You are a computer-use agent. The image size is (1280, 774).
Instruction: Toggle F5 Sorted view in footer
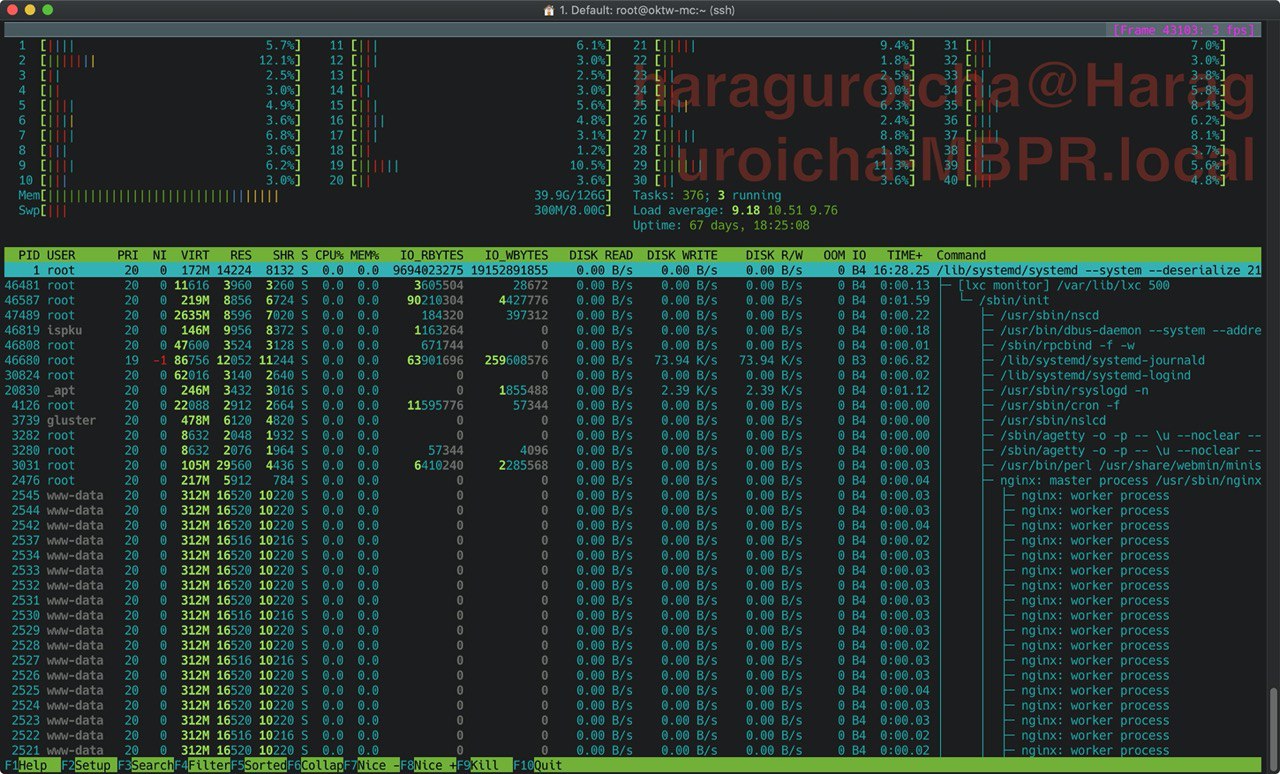[259, 766]
